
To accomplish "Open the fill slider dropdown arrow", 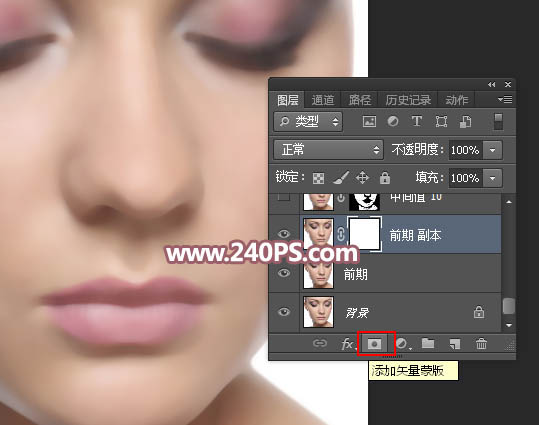I will point(493,178).
